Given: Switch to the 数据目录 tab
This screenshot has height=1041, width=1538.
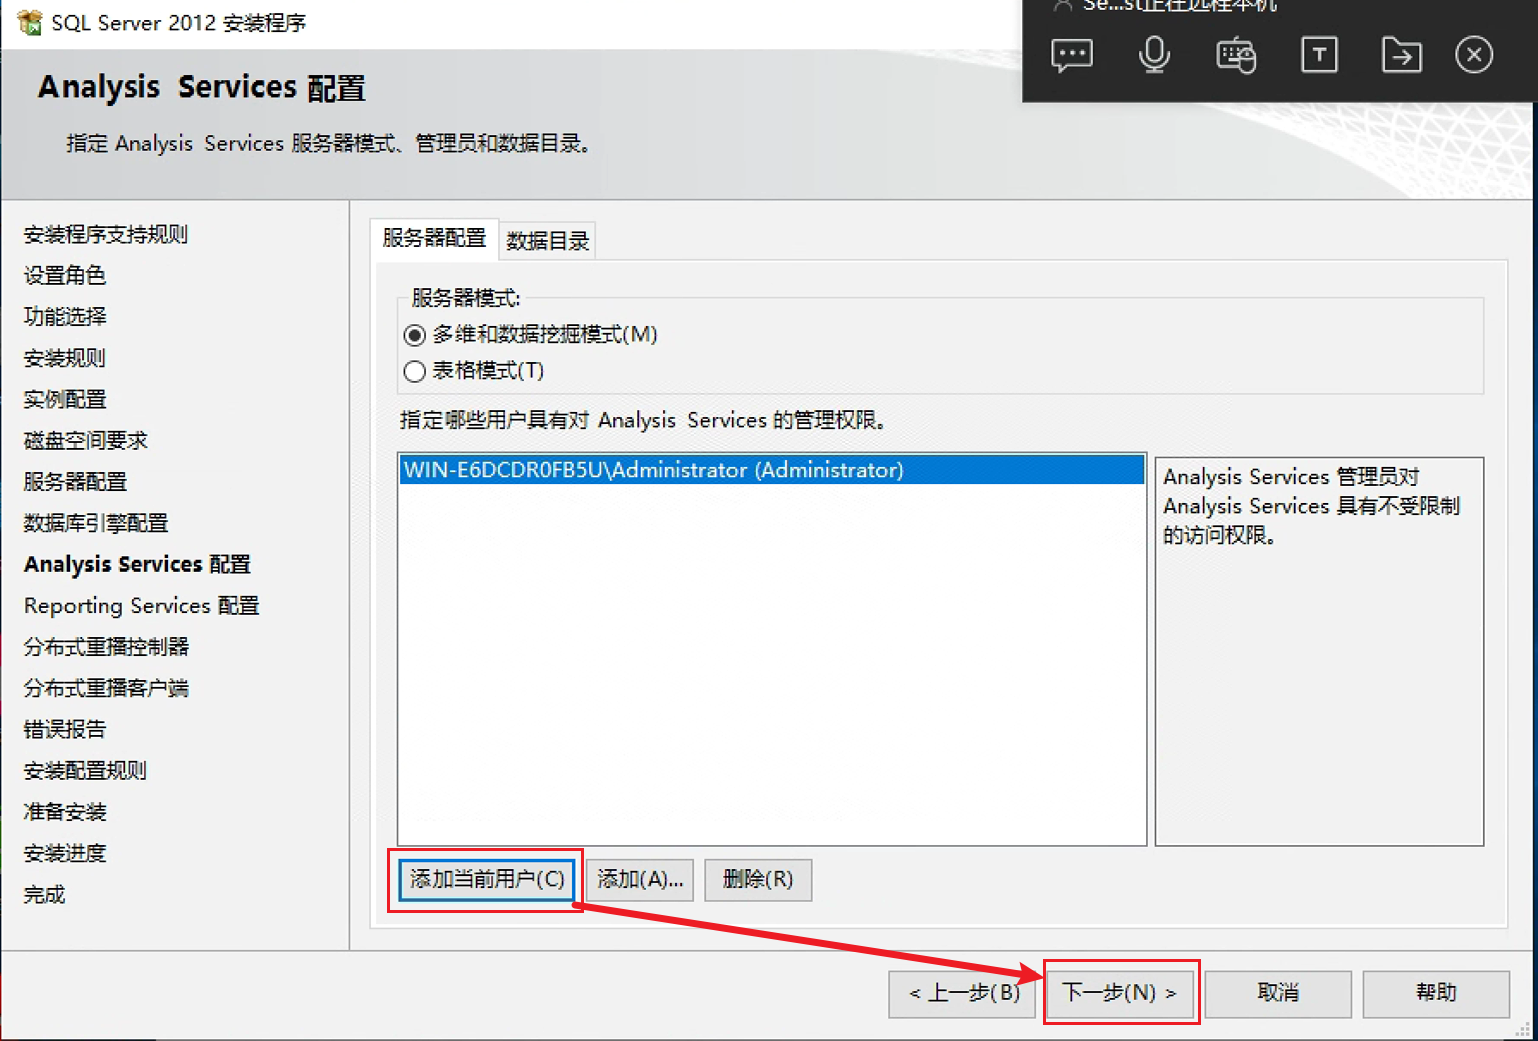Looking at the screenshot, I should click(x=548, y=241).
